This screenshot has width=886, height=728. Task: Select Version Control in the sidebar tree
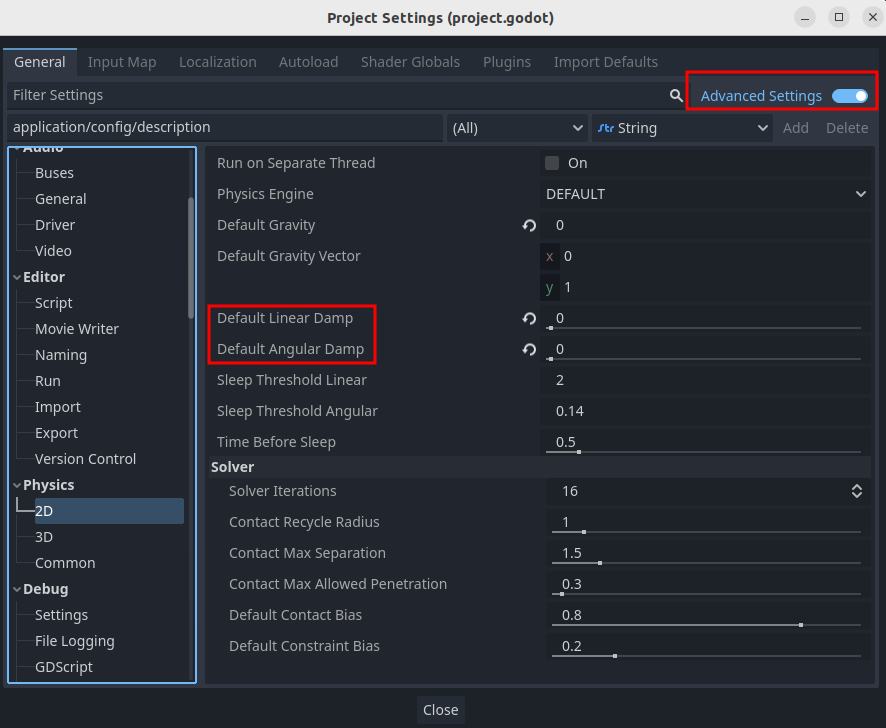coord(85,459)
